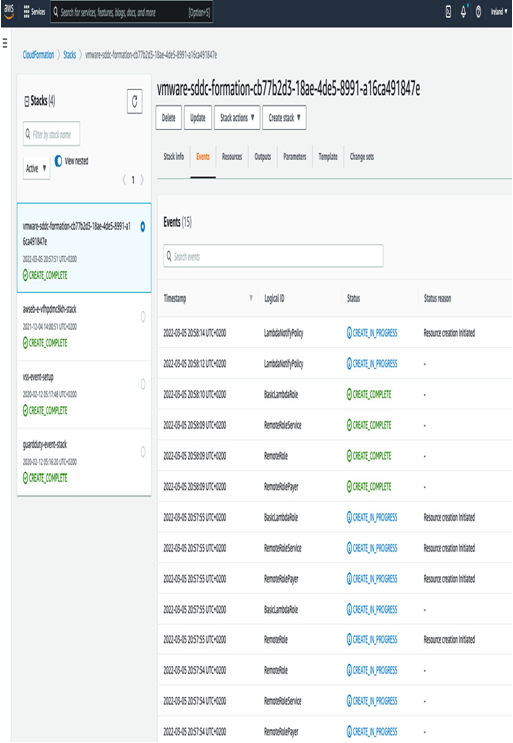Open the notifications bell
The height and width of the screenshot is (743, 513).
pyautogui.click(x=463, y=12)
